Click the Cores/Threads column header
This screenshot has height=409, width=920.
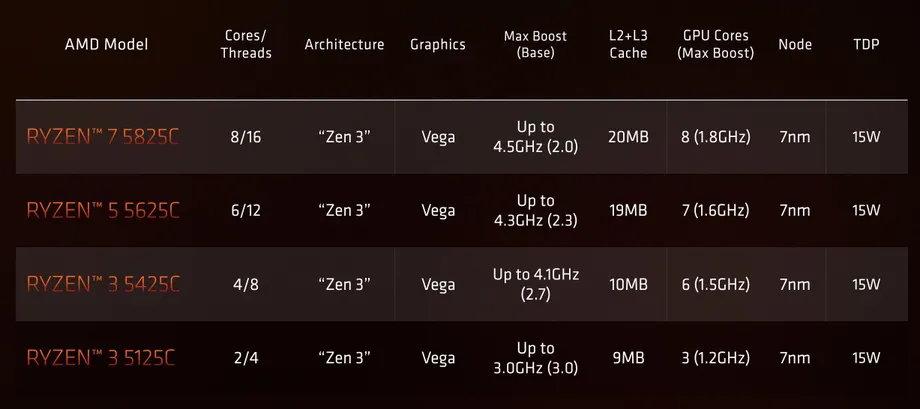pos(246,44)
